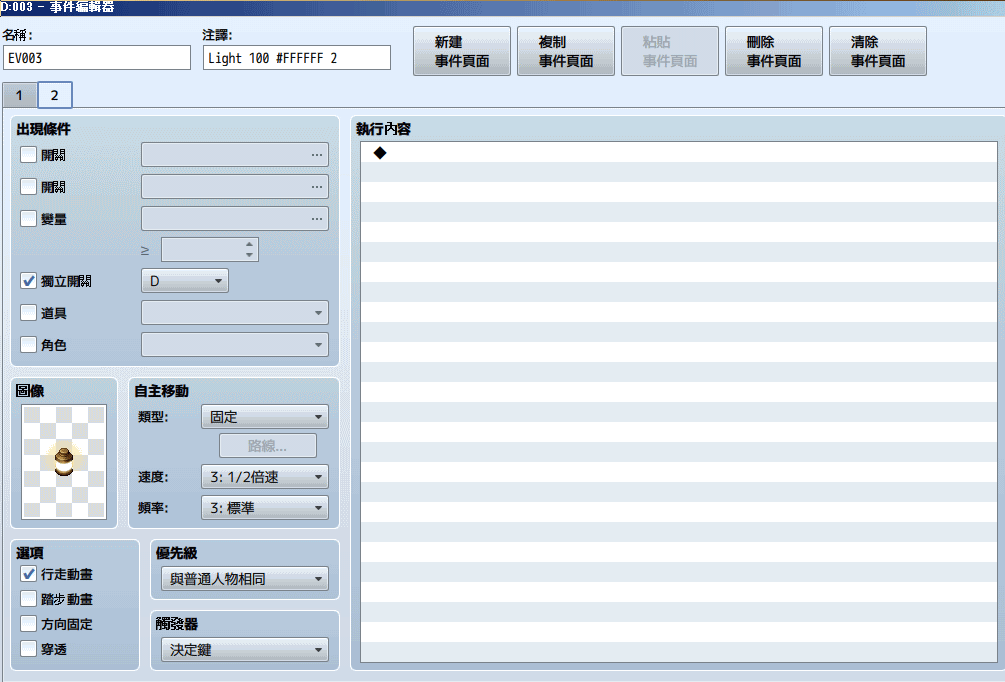
Task: Click the 清除事件頁面 button
Action: click(877, 51)
